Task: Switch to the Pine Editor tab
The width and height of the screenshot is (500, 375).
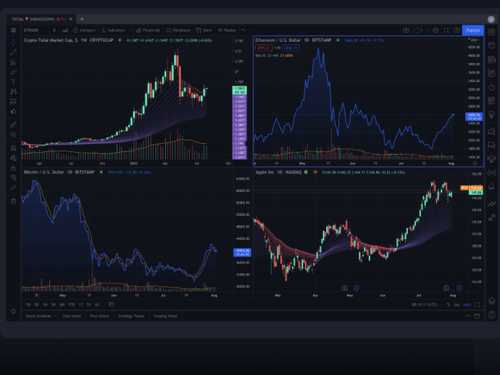Action: [x=99, y=316]
